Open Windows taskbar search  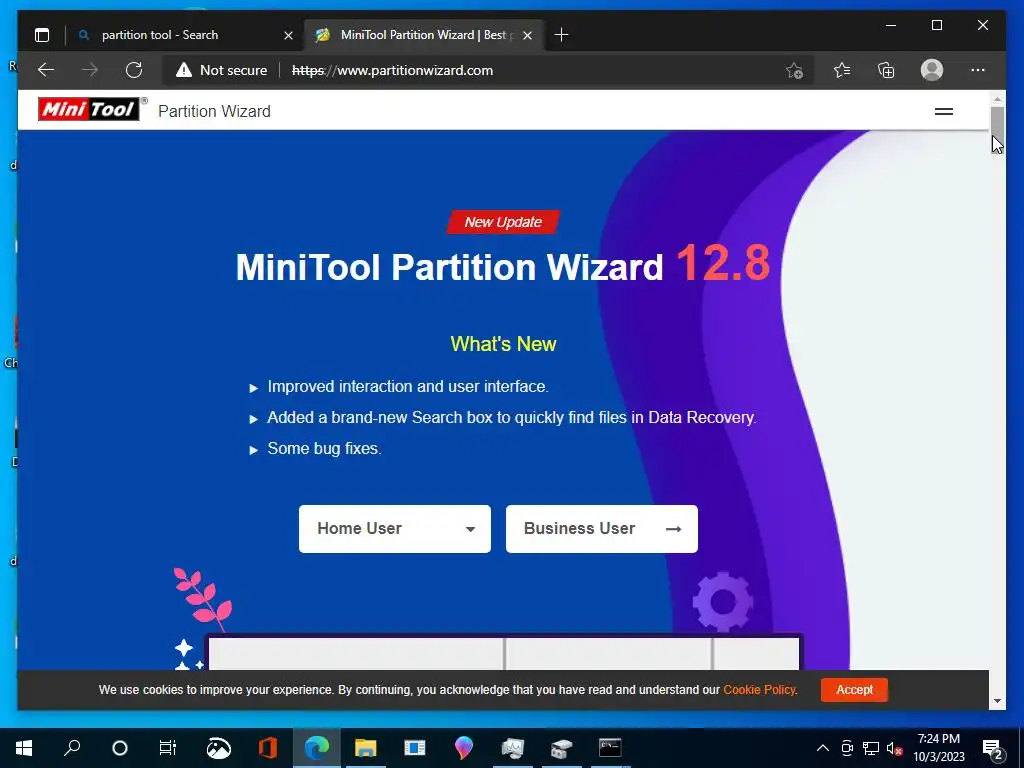click(x=72, y=748)
